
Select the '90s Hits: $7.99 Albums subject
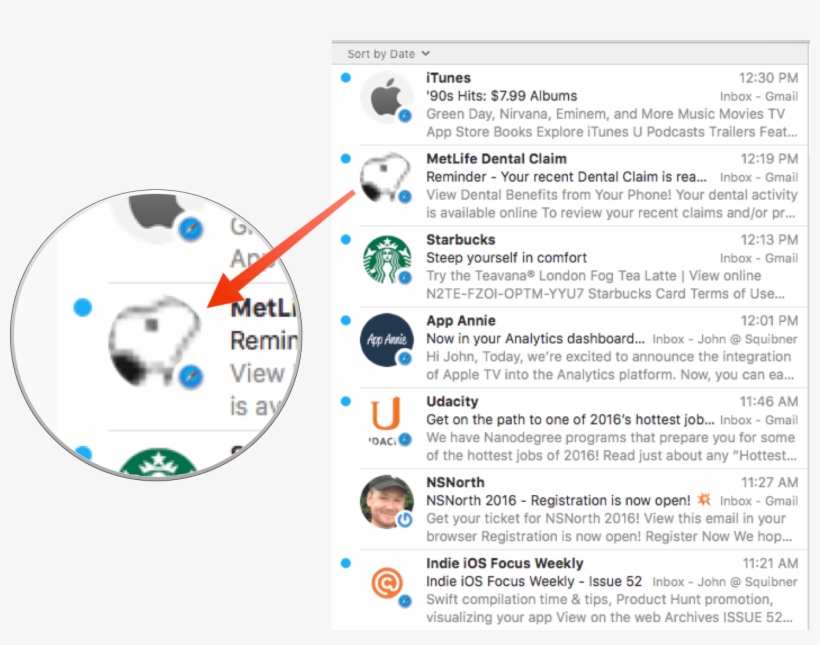tap(502, 96)
